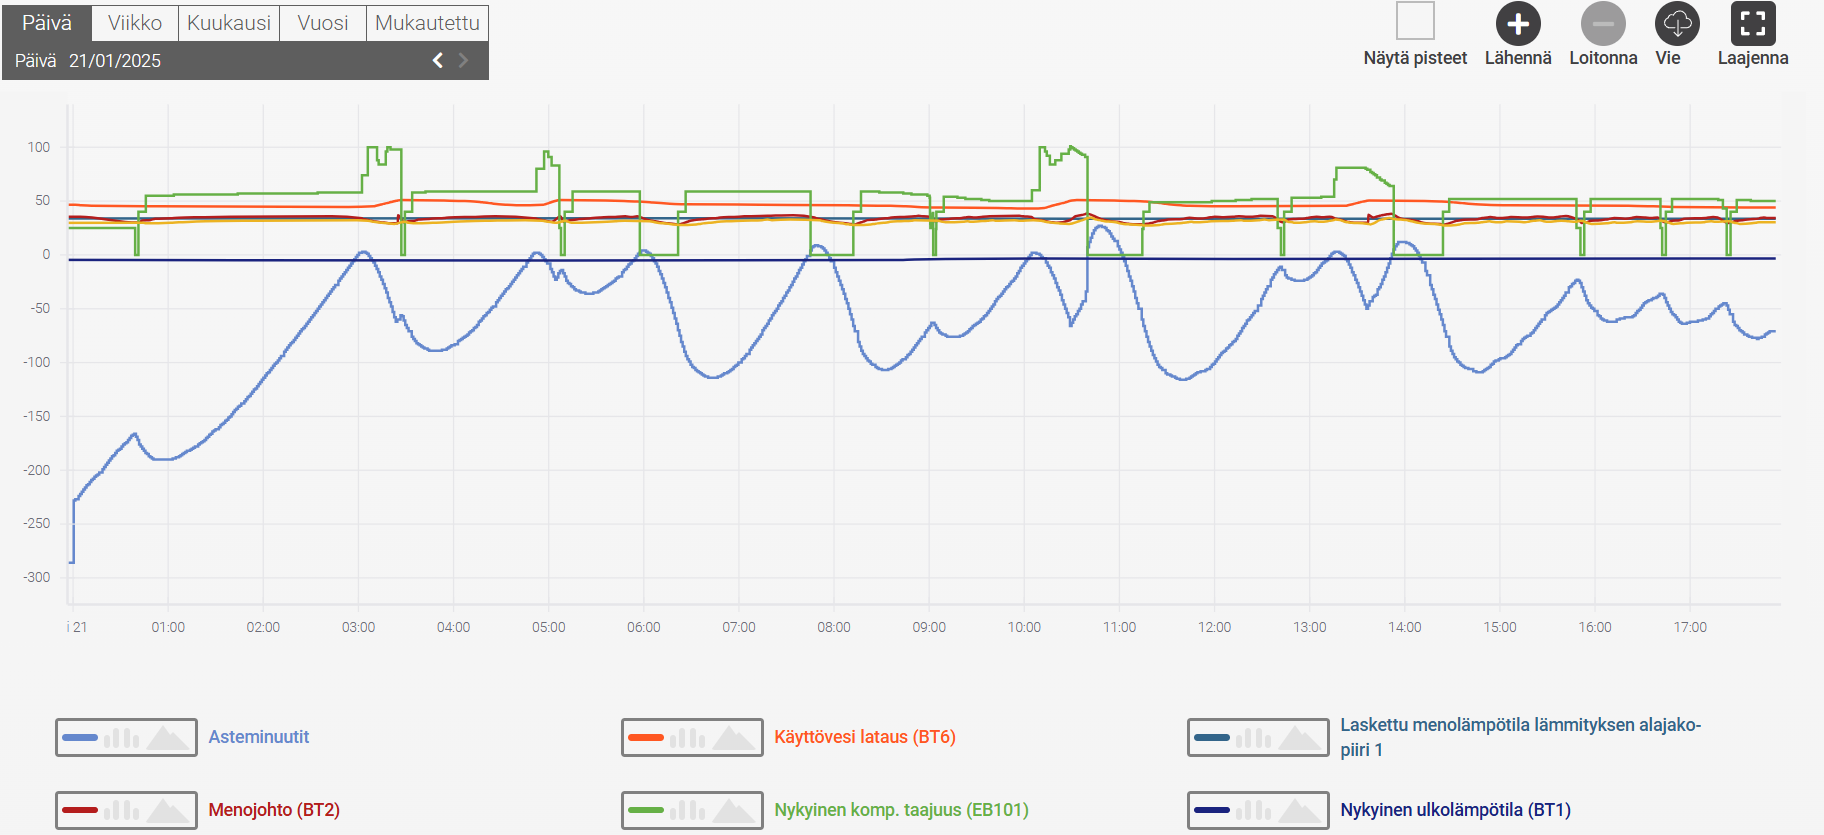Toggle Menojohto (BT2) legend swatch
The width and height of the screenshot is (1824, 835).
pyautogui.click(x=126, y=810)
